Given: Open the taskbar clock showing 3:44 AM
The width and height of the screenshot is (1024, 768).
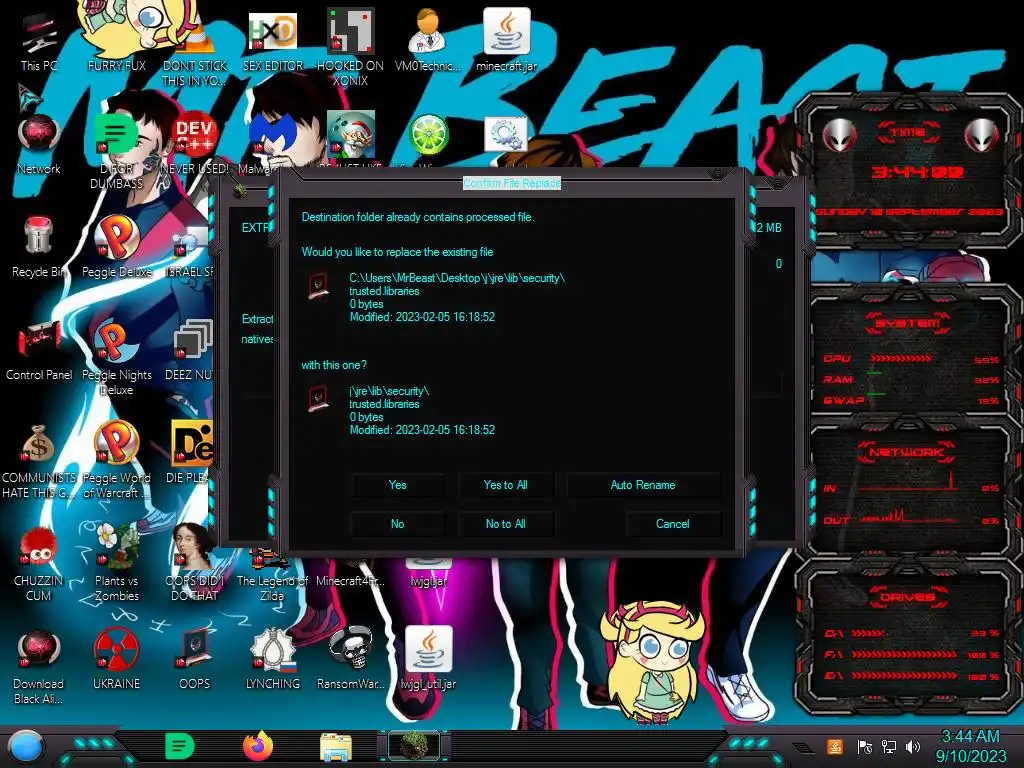Looking at the screenshot, I should click(970, 746).
